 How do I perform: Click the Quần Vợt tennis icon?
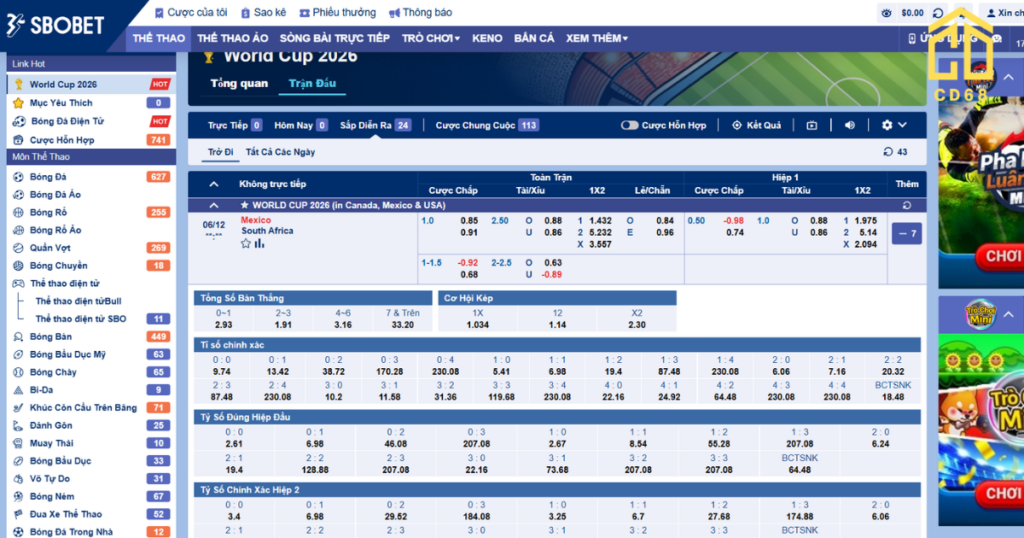(18, 247)
